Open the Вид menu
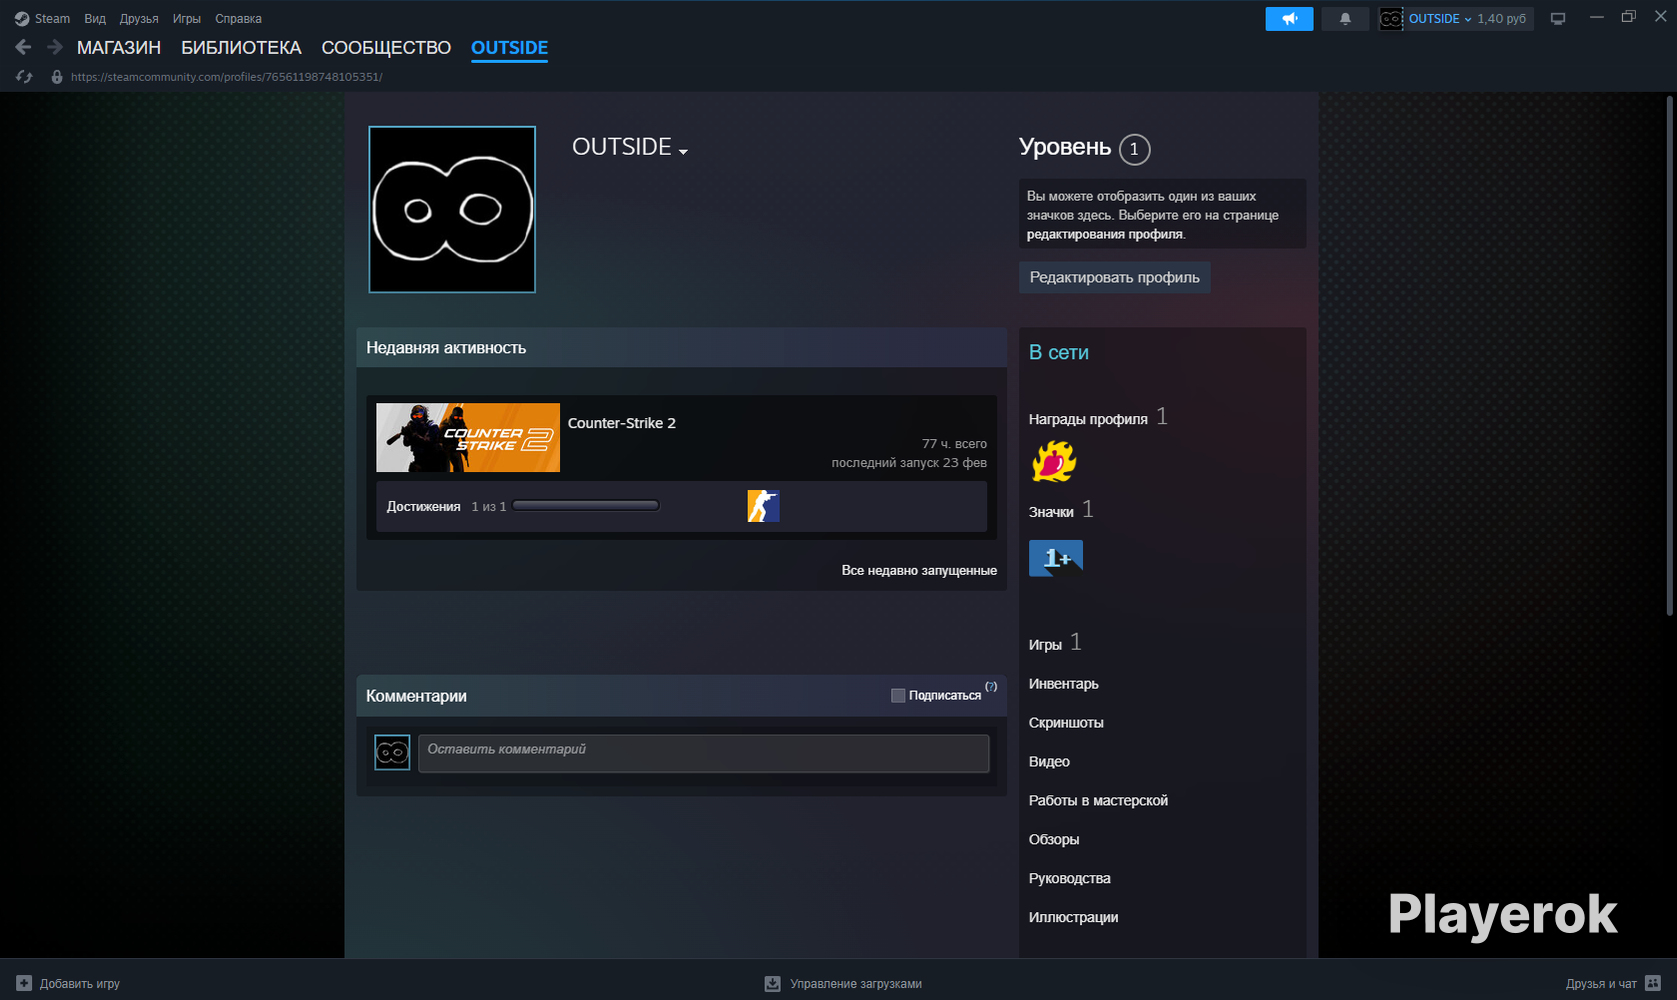Screen dimensions: 1677x1000 click(x=95, y=19)
